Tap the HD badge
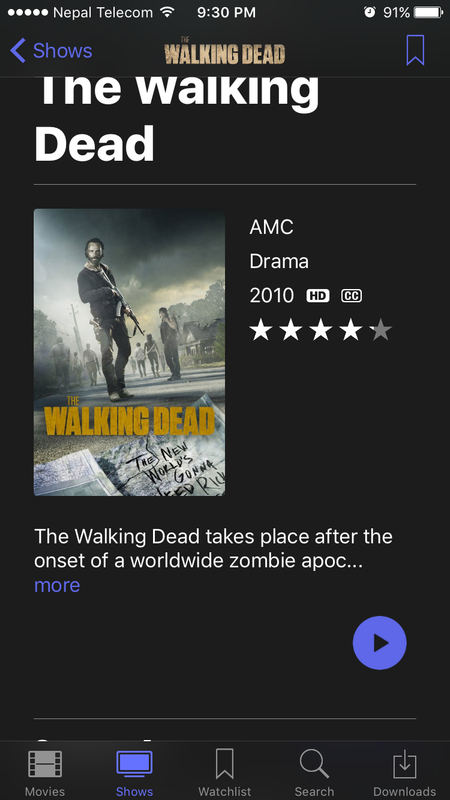450x800 pixels. 317,296
